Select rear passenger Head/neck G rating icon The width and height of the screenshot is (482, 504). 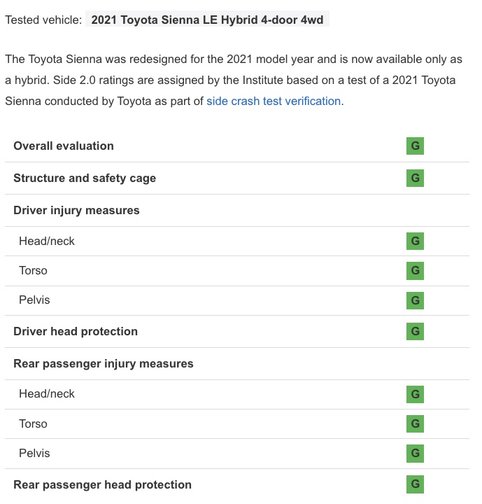click(x=415, y=394)
